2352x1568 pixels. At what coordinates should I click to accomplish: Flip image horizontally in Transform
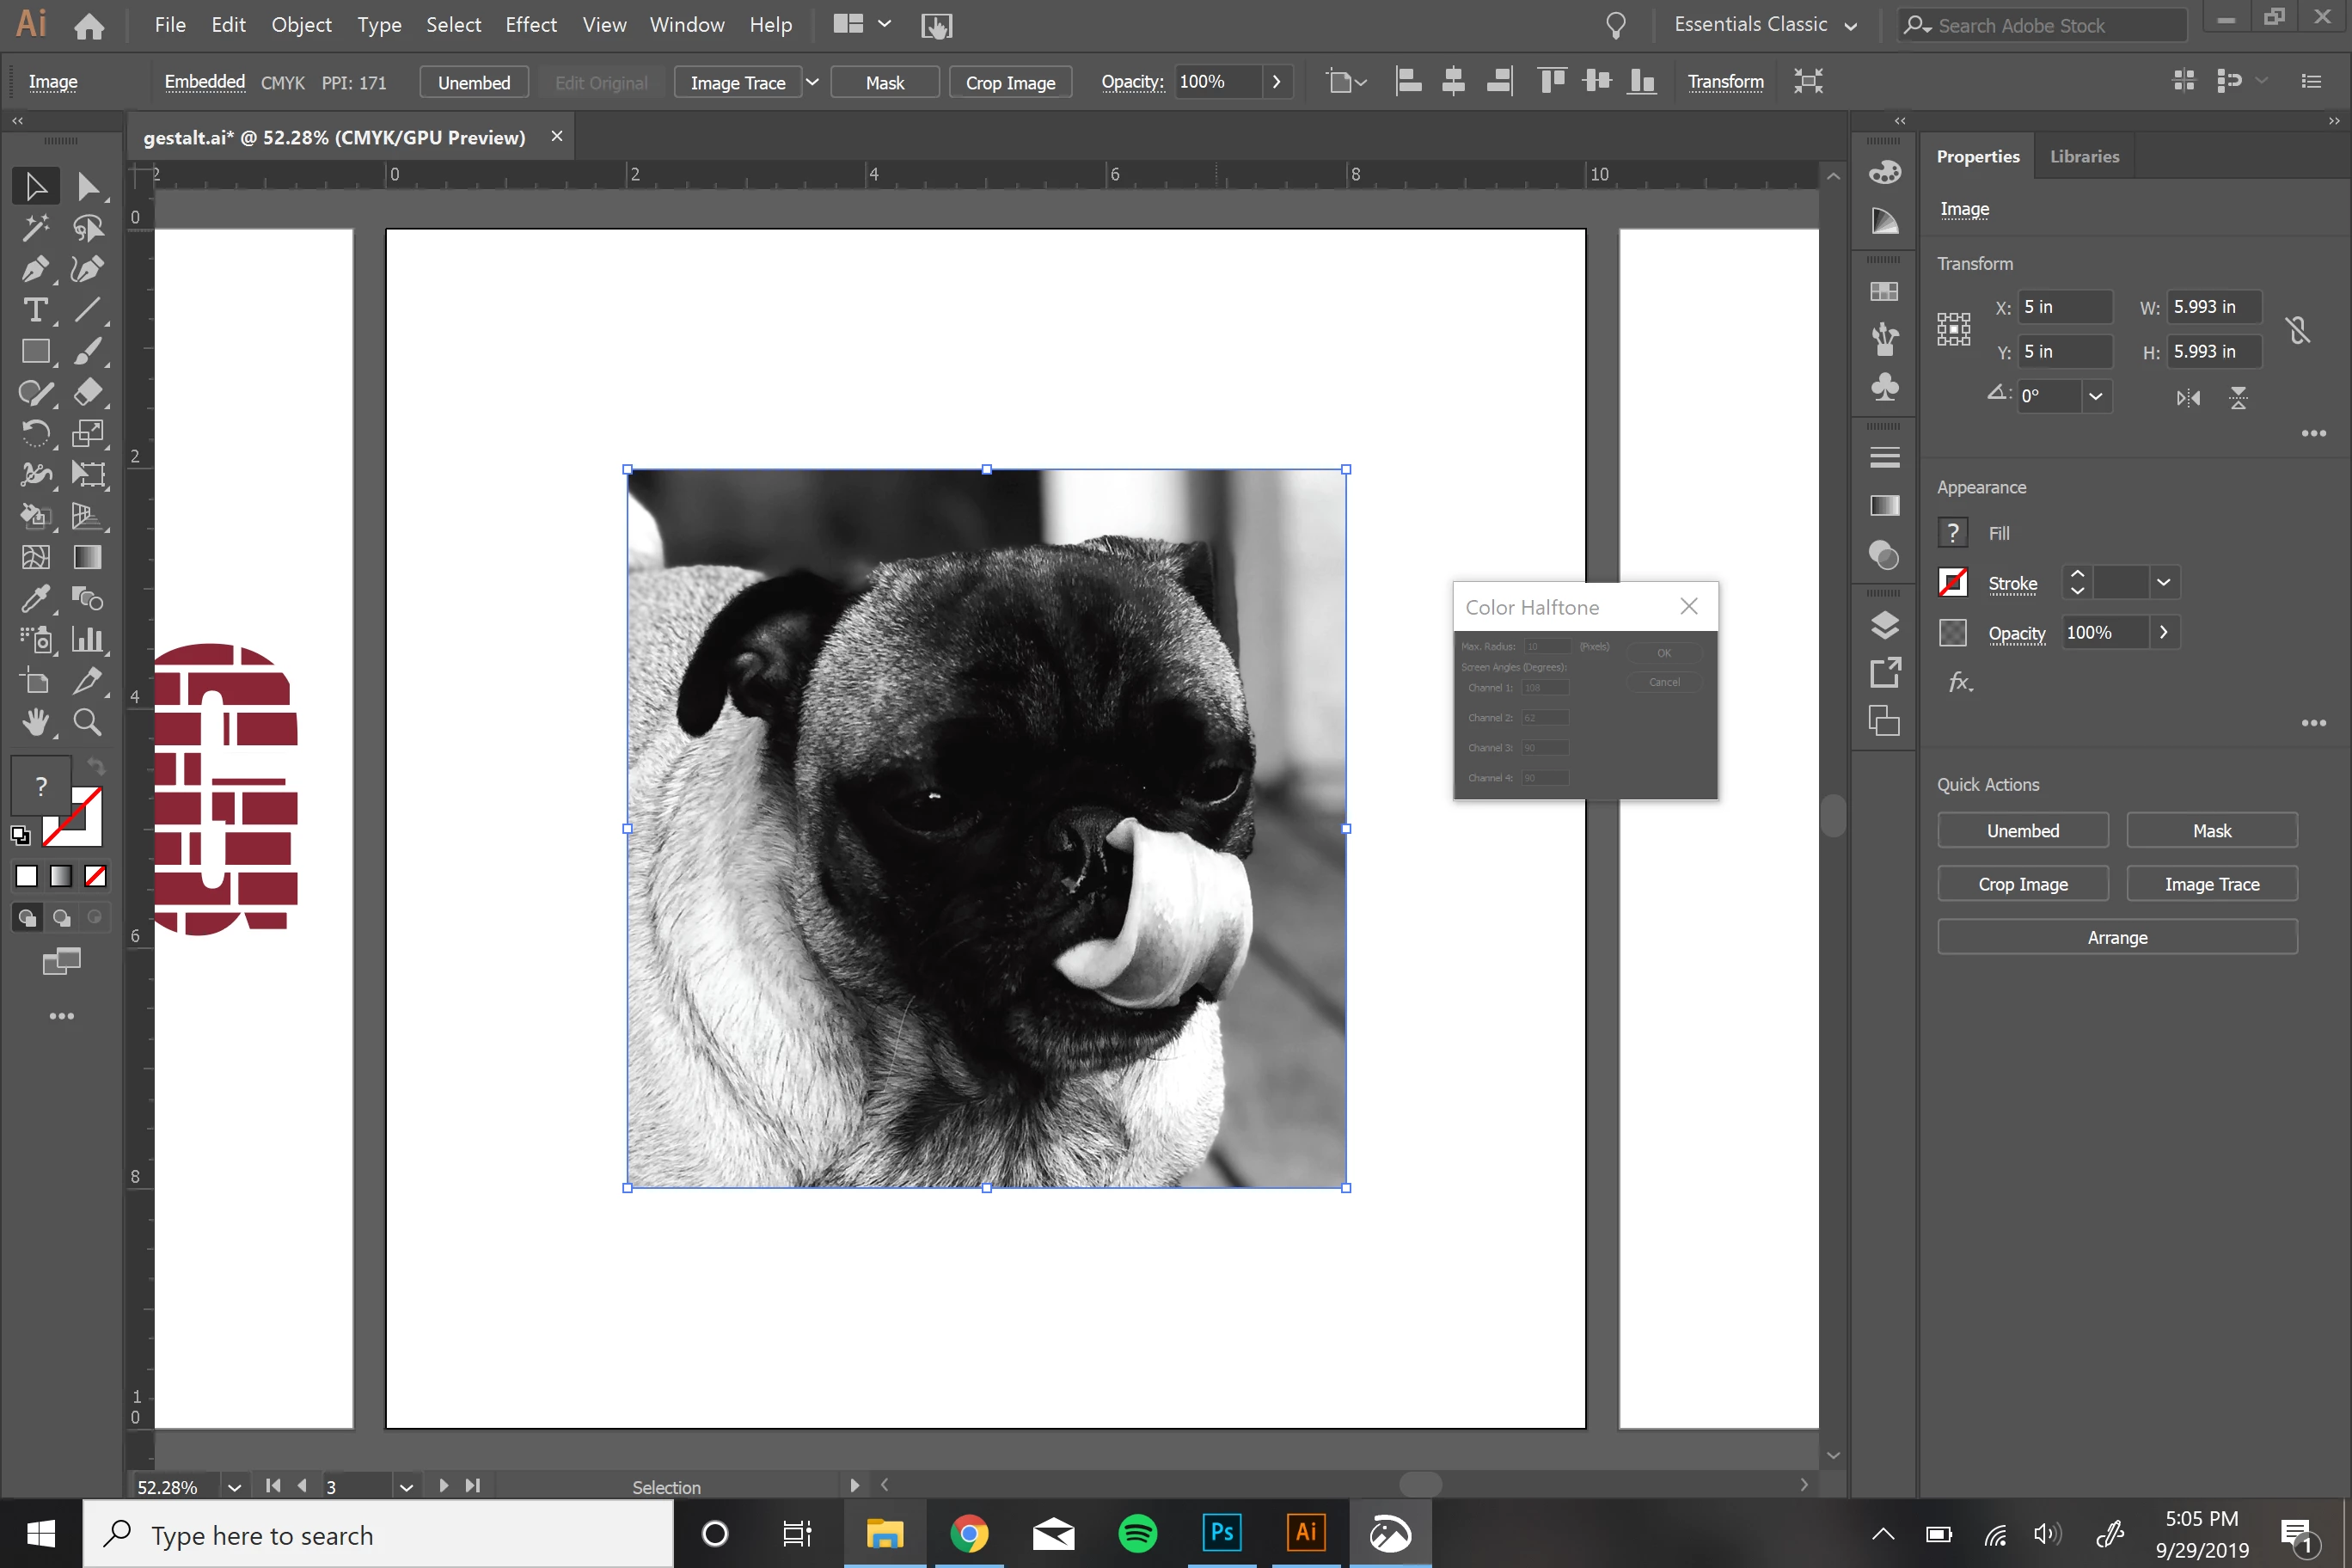[x=2188, y=398]
